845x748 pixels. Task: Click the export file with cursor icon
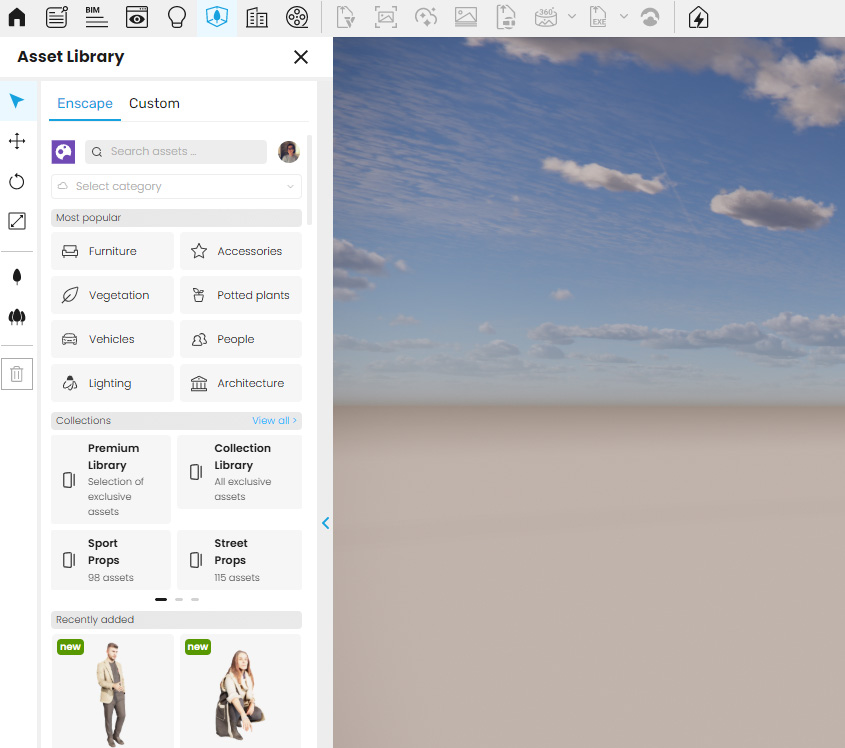345,17
